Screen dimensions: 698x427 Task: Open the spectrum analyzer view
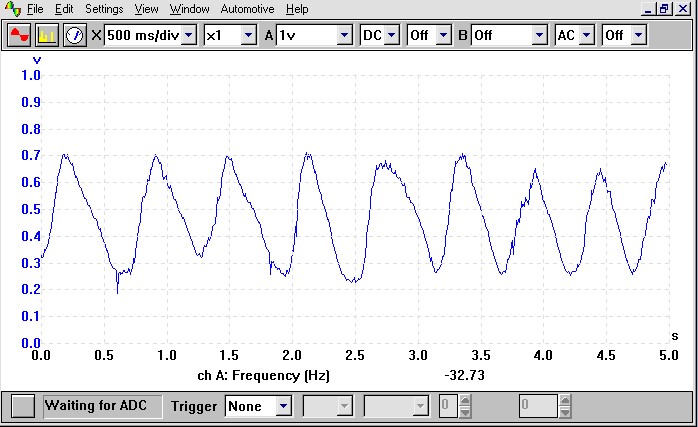[x=47, y=35]
